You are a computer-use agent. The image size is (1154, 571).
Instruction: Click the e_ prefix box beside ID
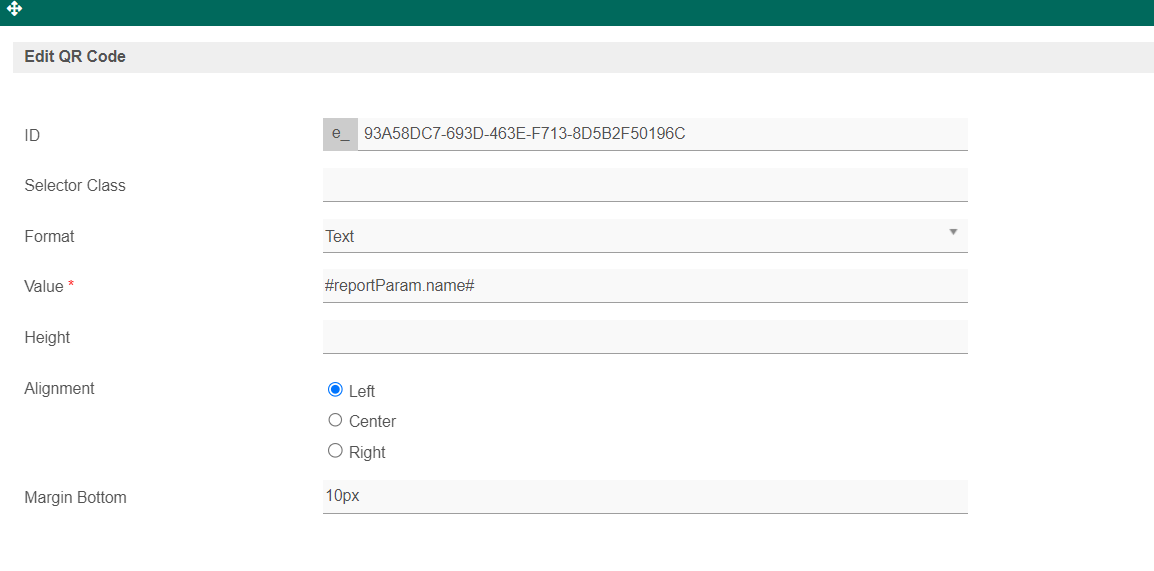pyautogui.click(x=340, y=134)
